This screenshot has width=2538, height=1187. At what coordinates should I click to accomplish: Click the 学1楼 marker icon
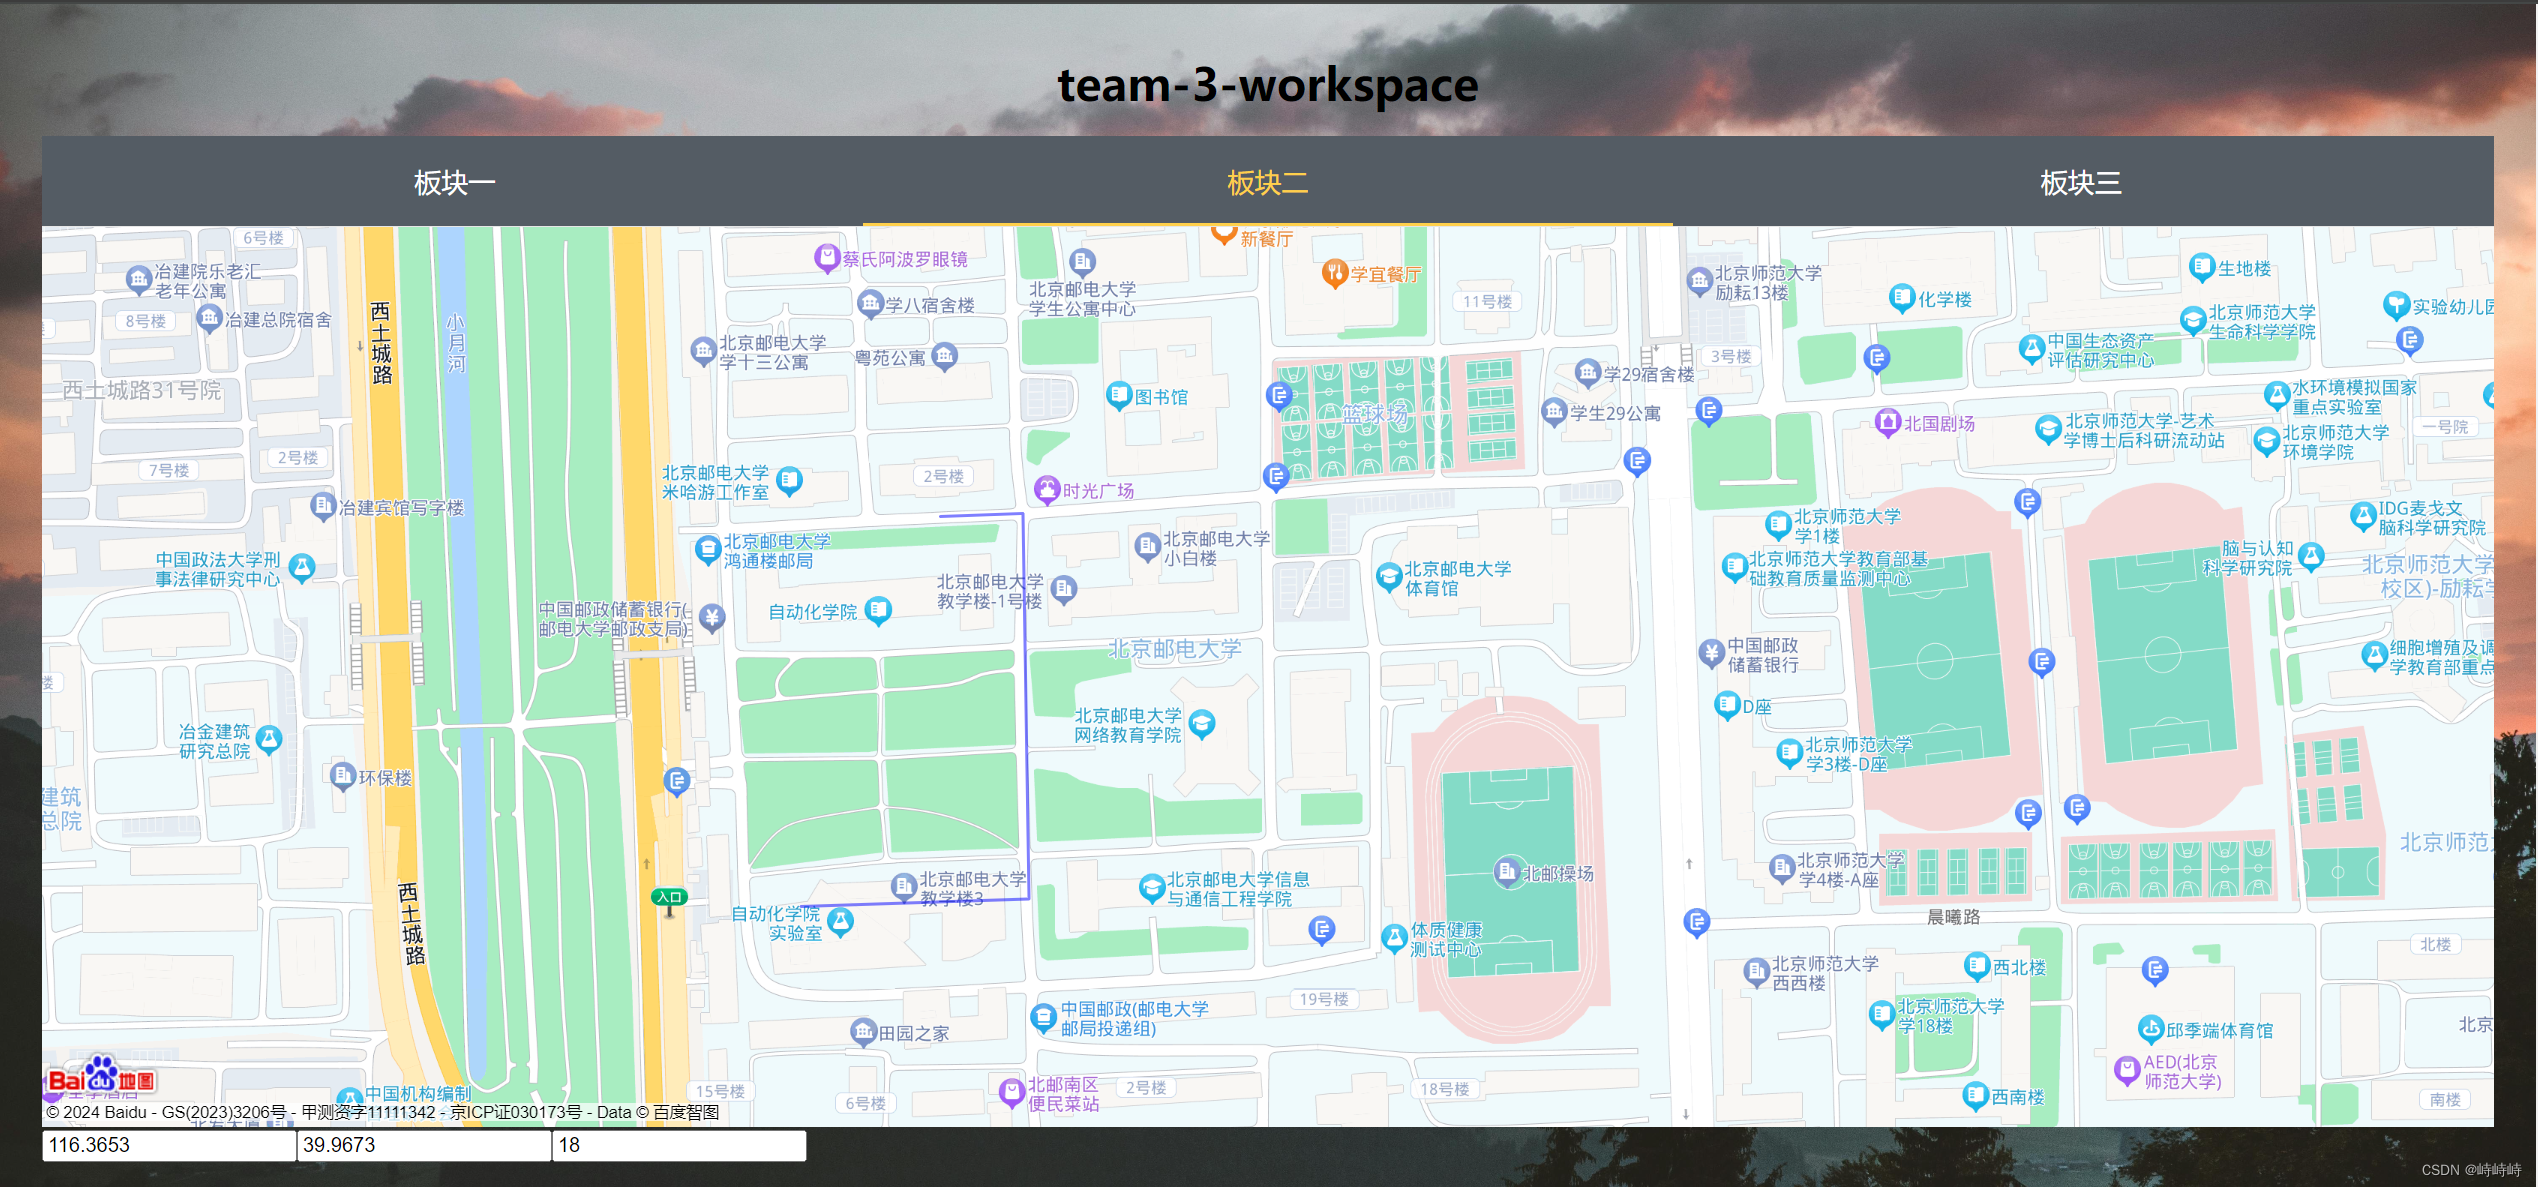(x=1778, y=525)
